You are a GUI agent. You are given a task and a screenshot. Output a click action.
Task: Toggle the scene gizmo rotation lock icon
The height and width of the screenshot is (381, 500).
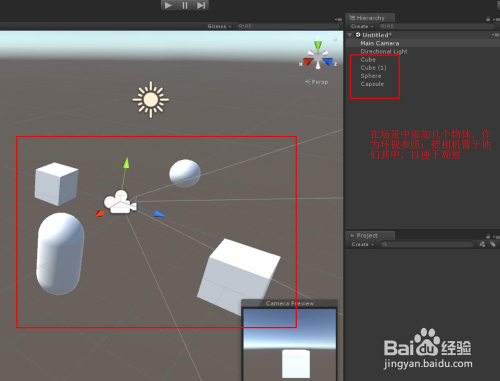pyautogui.click(x=336, y=39)
